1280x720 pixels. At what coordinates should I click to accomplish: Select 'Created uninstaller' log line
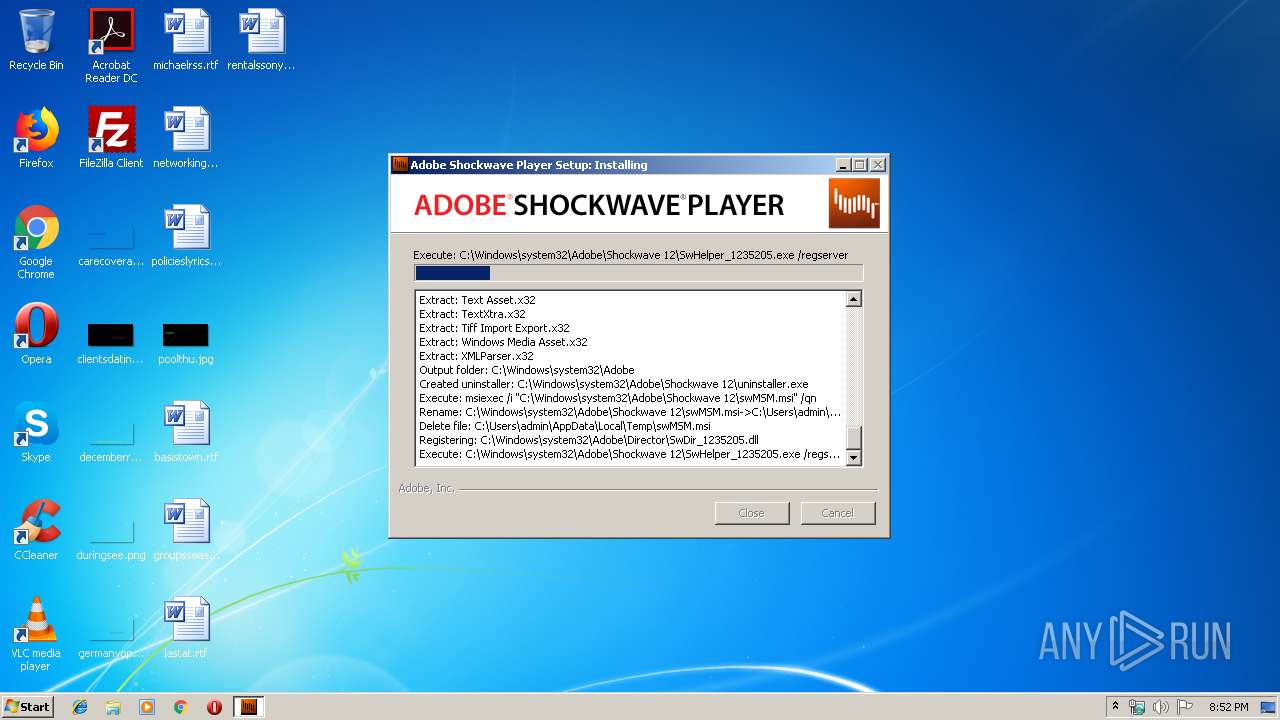[x=613, y=384]
